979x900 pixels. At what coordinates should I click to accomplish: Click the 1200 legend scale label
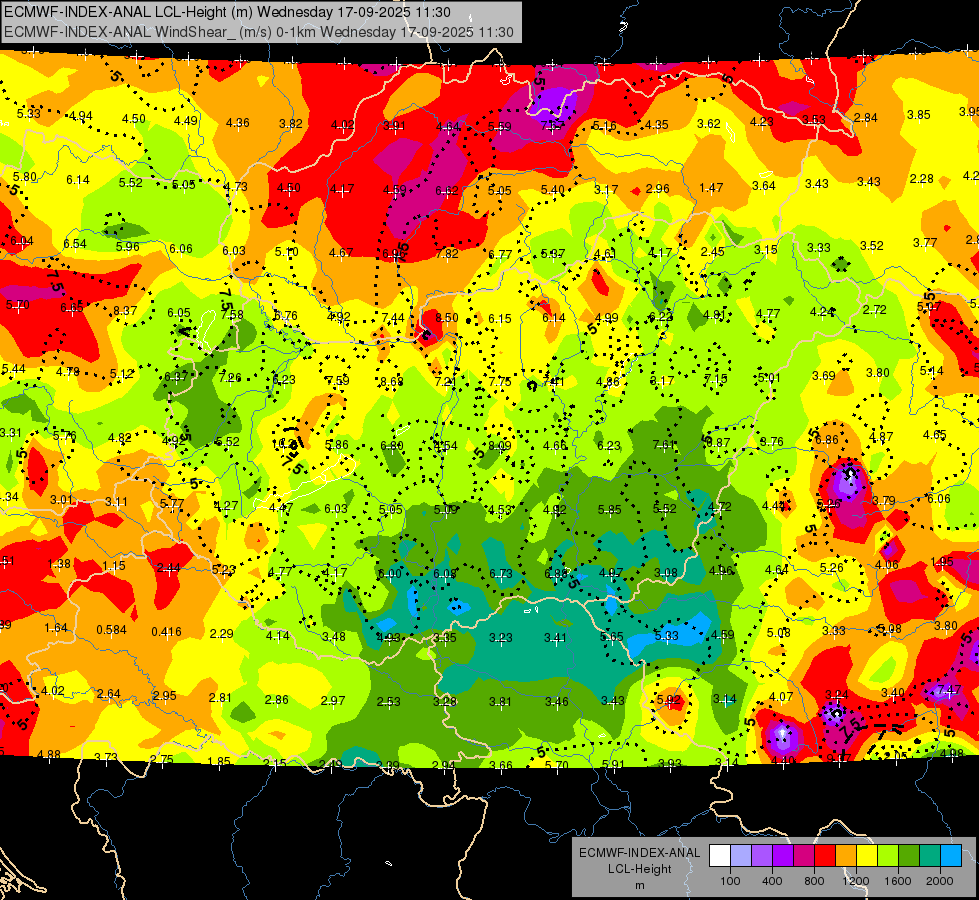[856, 881]
